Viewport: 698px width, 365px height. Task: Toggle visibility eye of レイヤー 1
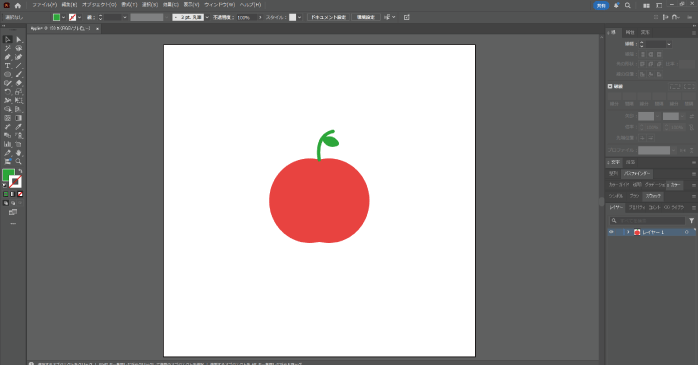(x=611, y=232)
